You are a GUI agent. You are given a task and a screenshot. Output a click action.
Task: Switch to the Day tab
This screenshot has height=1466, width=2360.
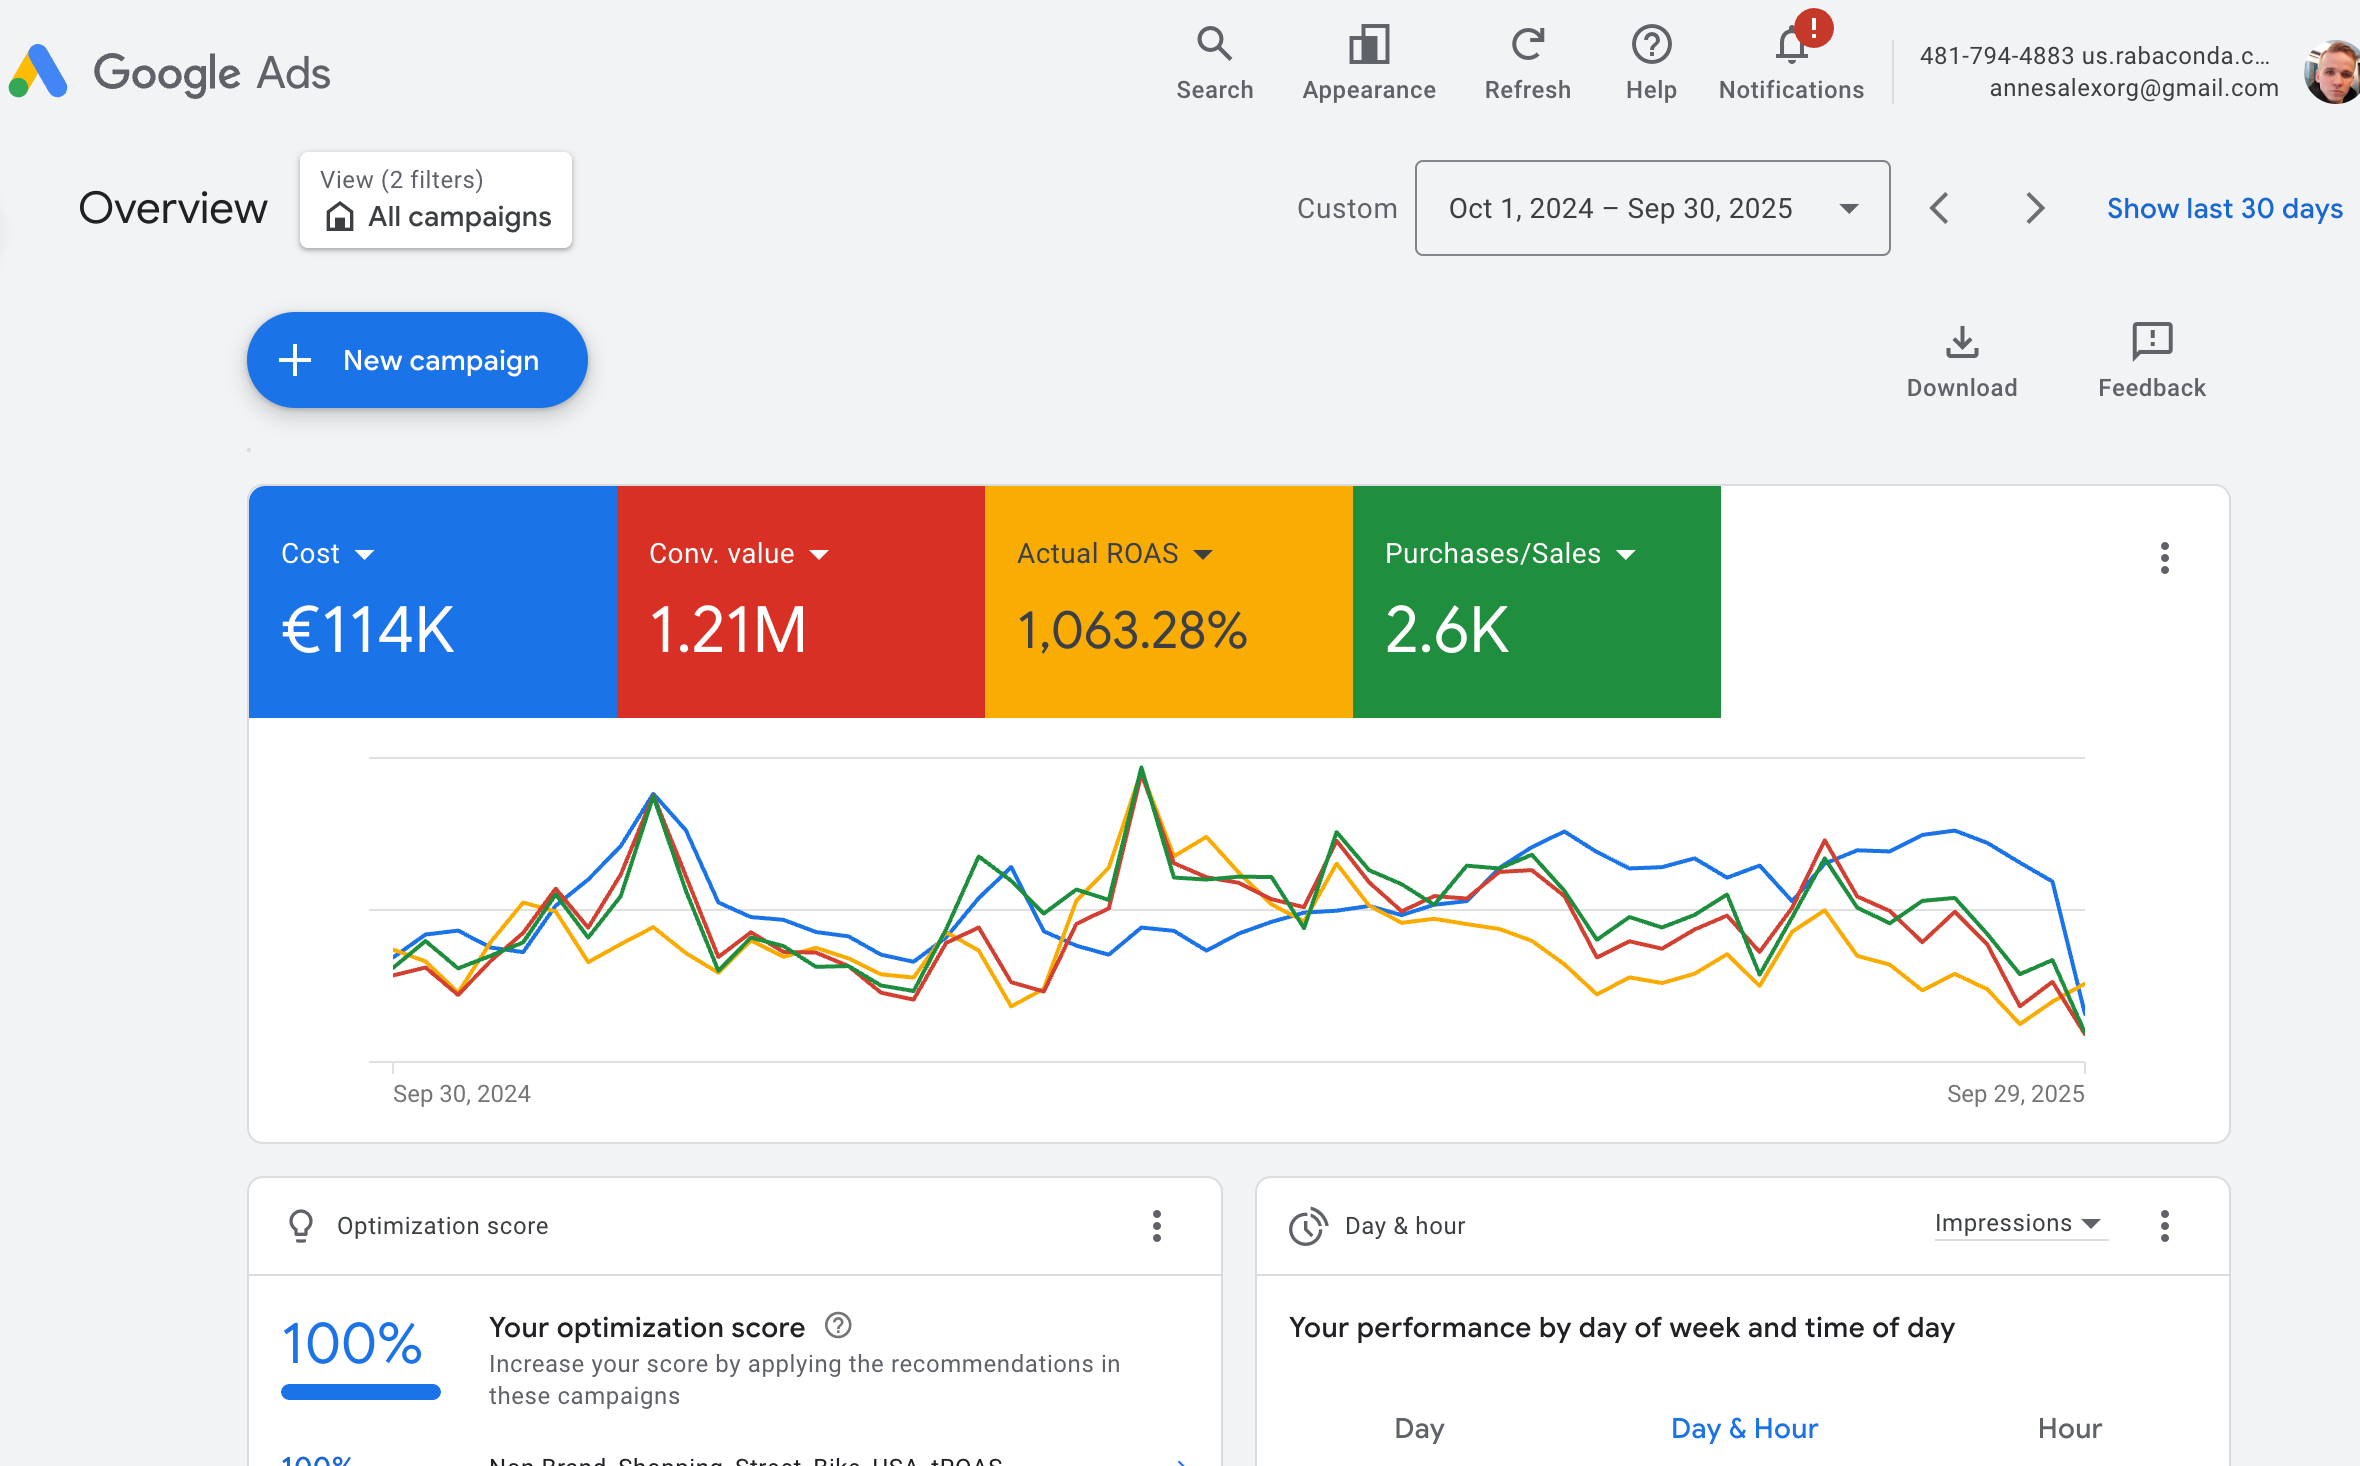1419,1428
